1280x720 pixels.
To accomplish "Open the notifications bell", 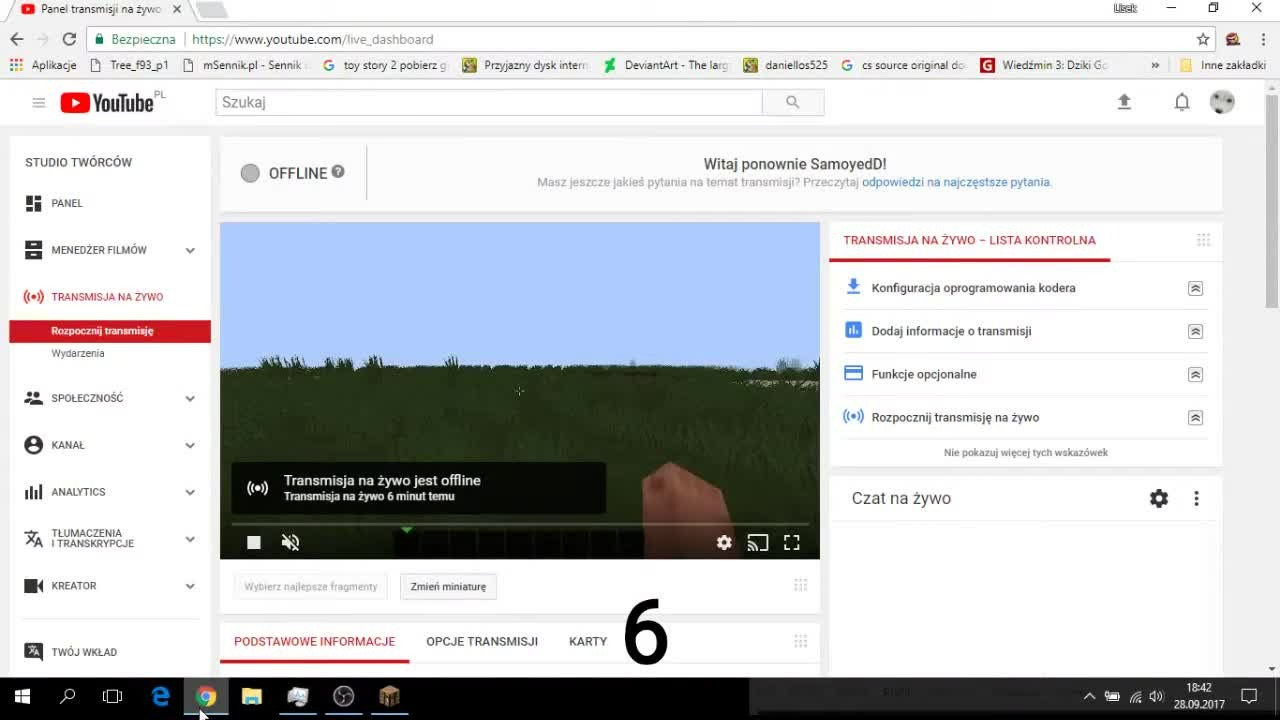I will coord(1182,102).
